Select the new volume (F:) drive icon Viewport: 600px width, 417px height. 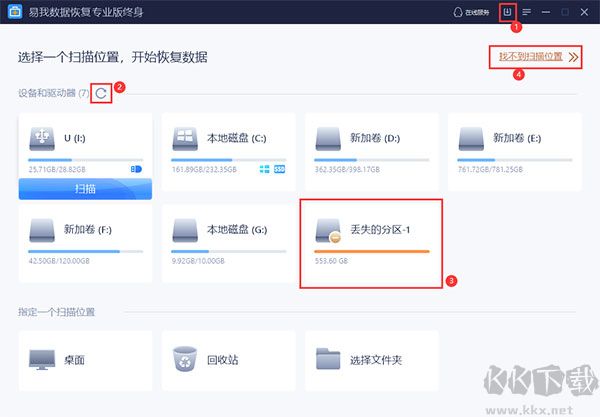[x=42, y=230]
